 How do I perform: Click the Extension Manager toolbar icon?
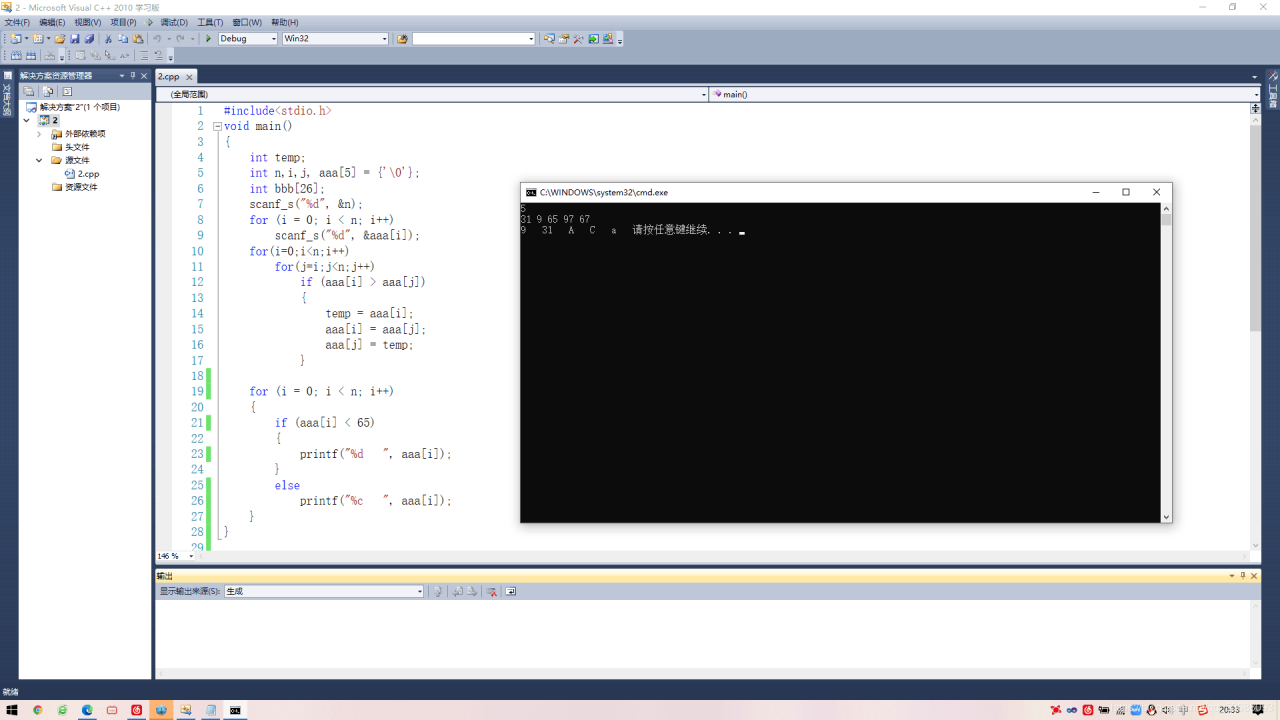coord(607,39)
